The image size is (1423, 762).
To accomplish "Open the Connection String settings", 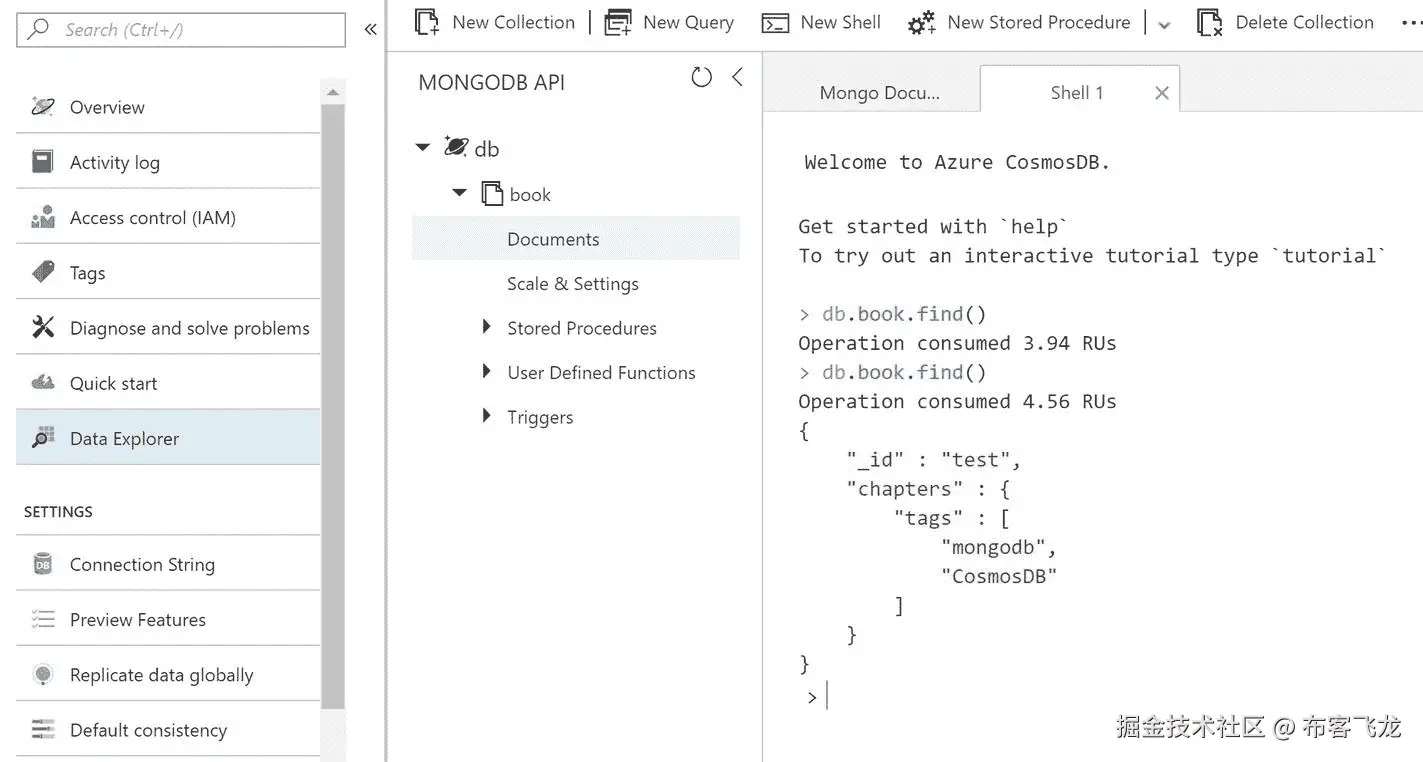I will coord(141,564).
